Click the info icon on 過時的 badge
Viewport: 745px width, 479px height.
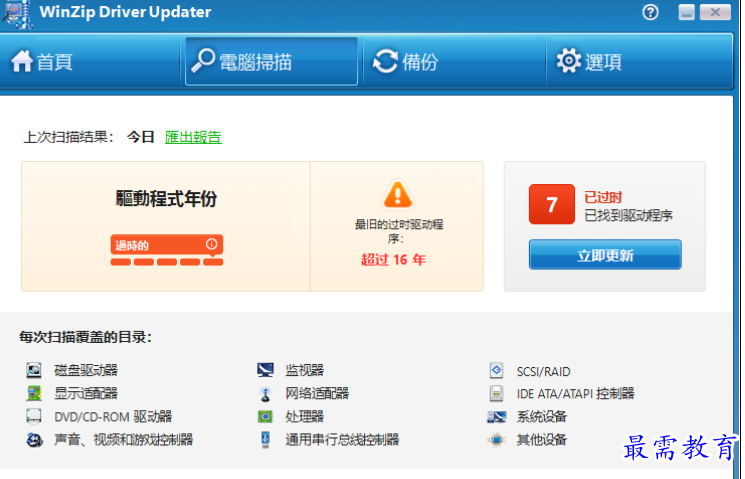211,244
